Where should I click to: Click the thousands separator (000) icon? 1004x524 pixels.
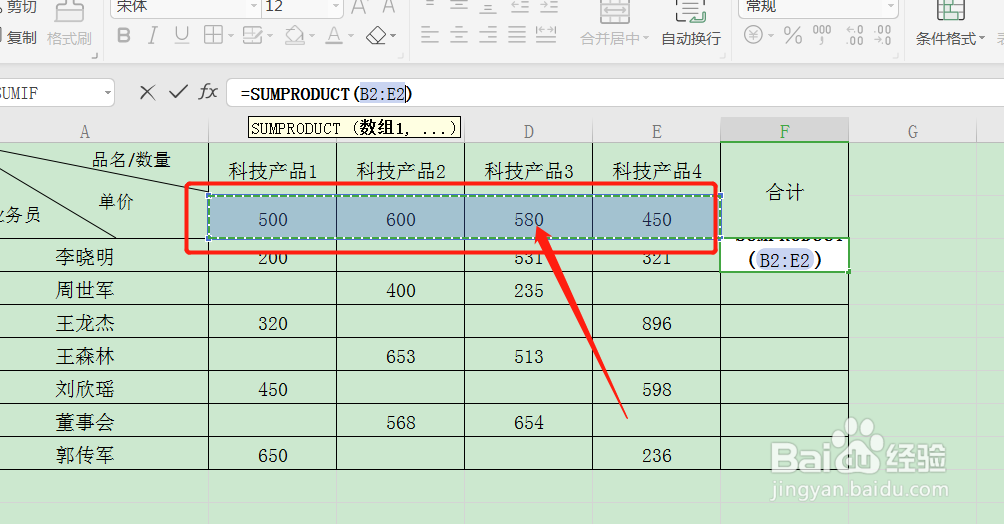(x=822, y=35)
